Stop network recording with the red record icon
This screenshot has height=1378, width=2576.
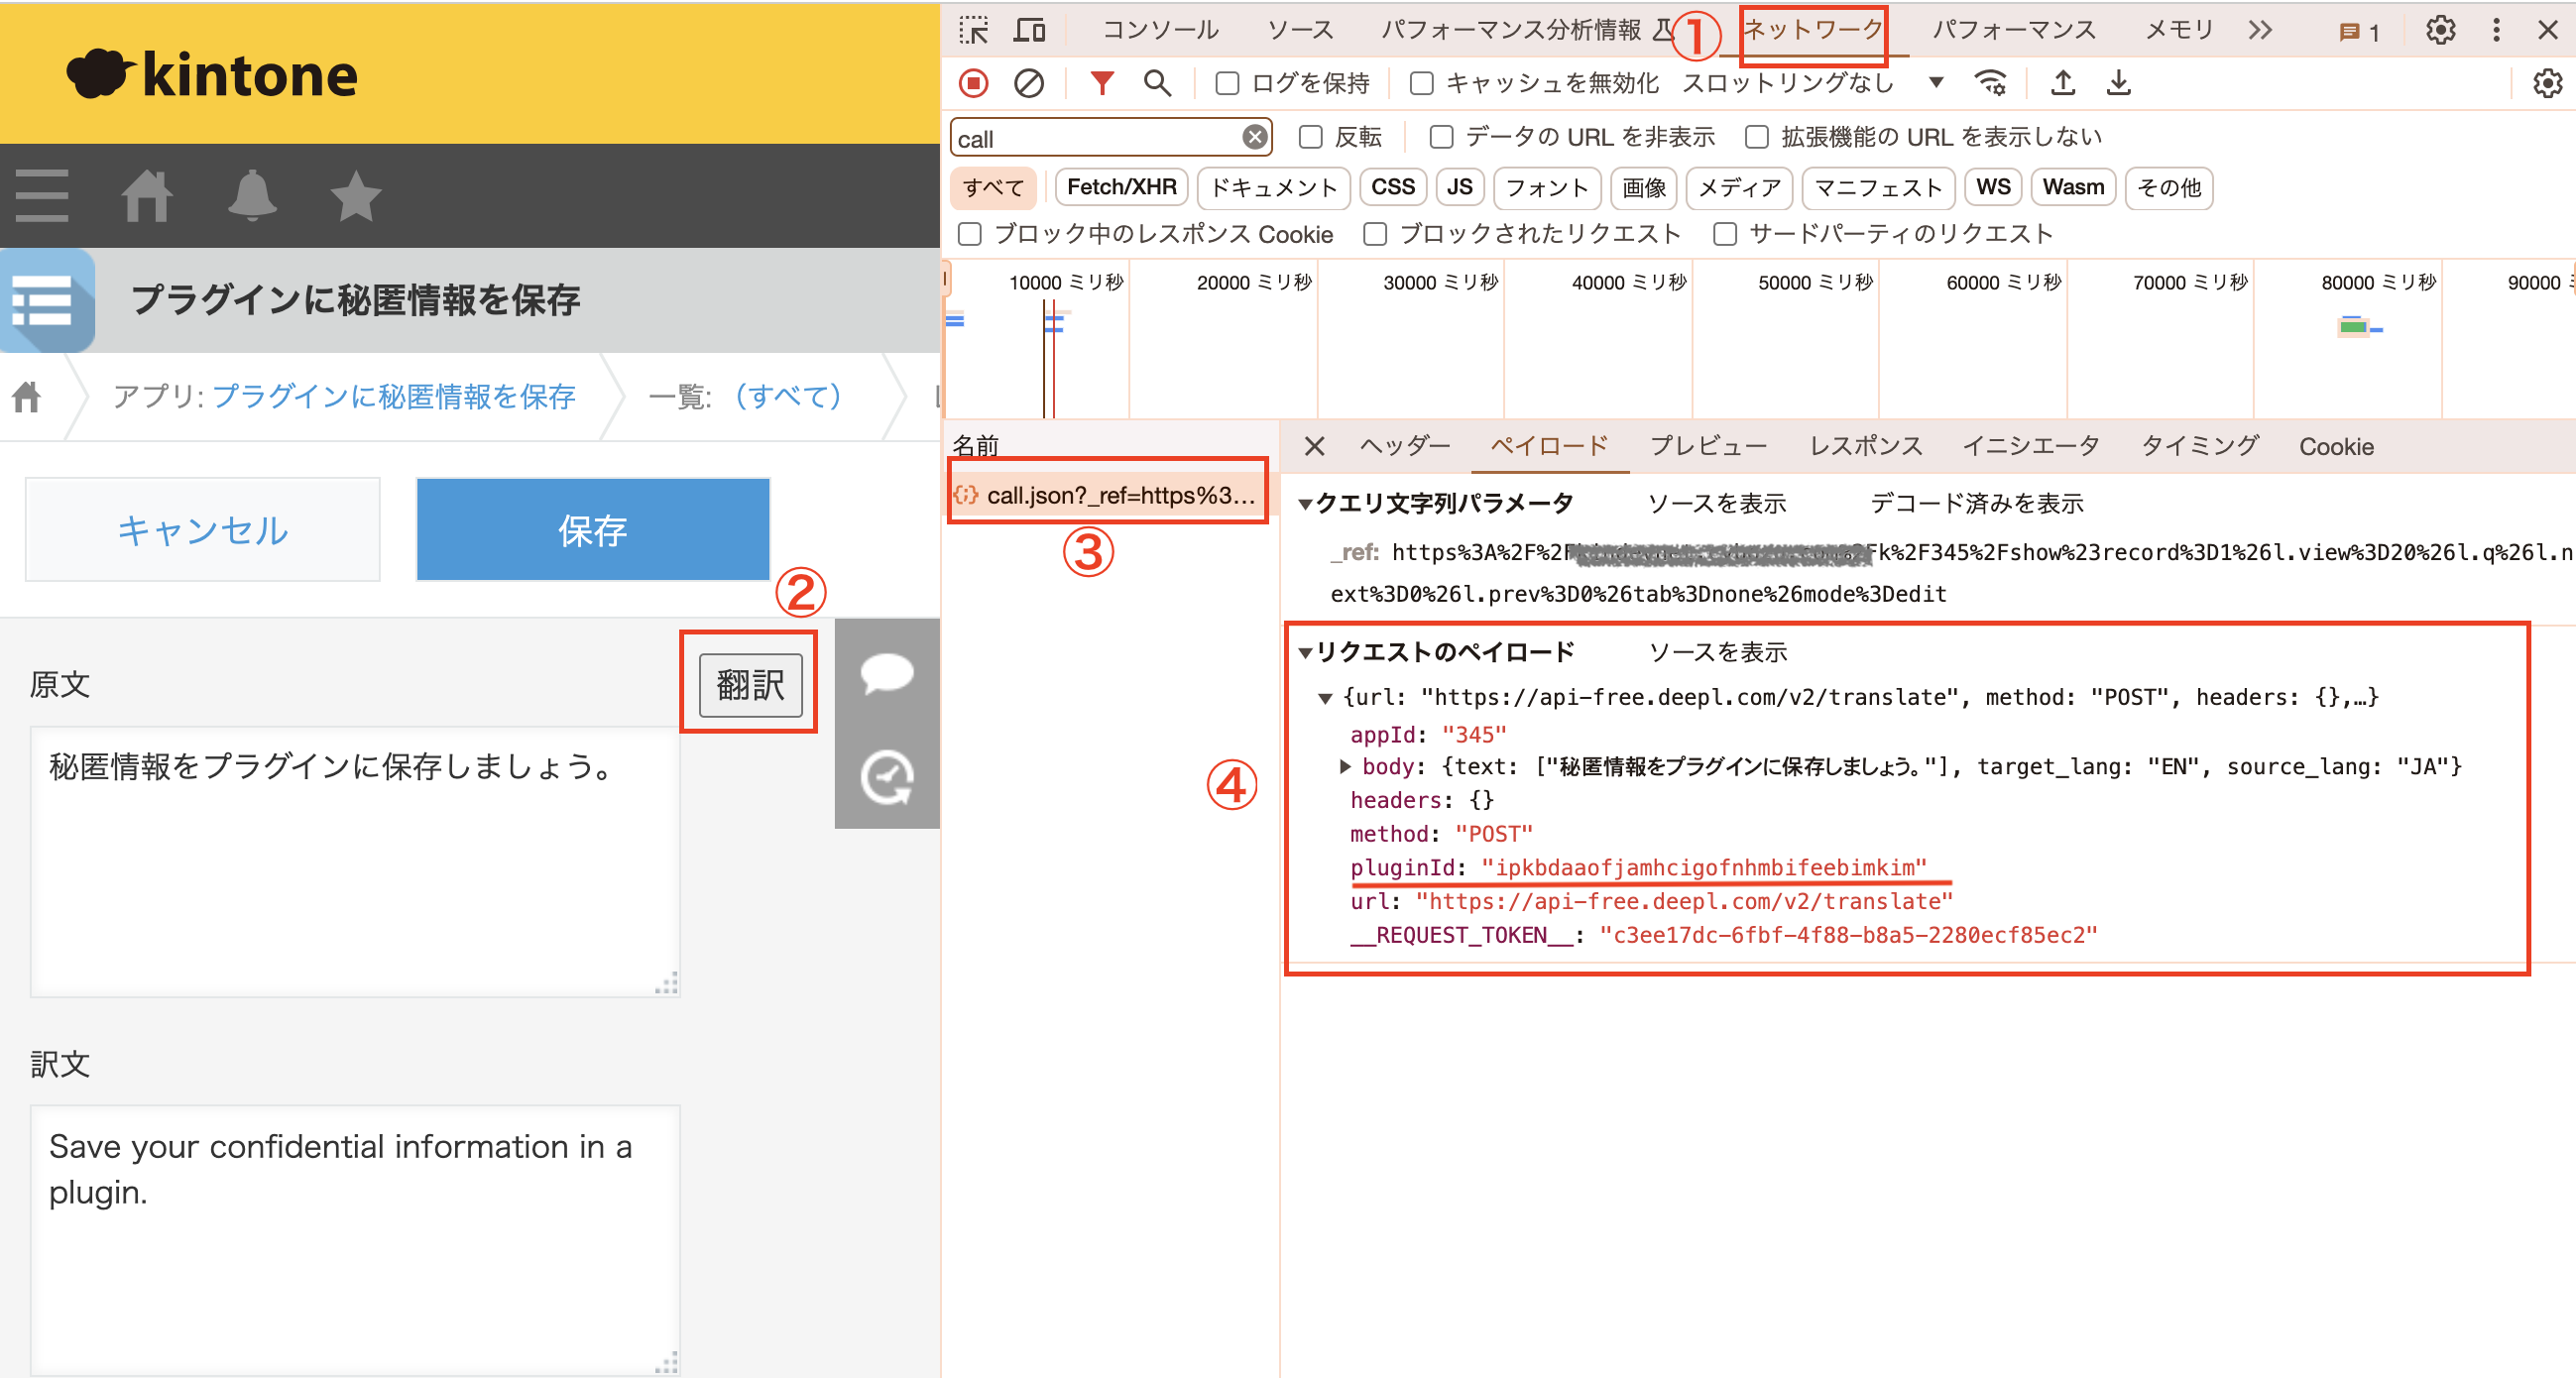[x=973, y=83]
